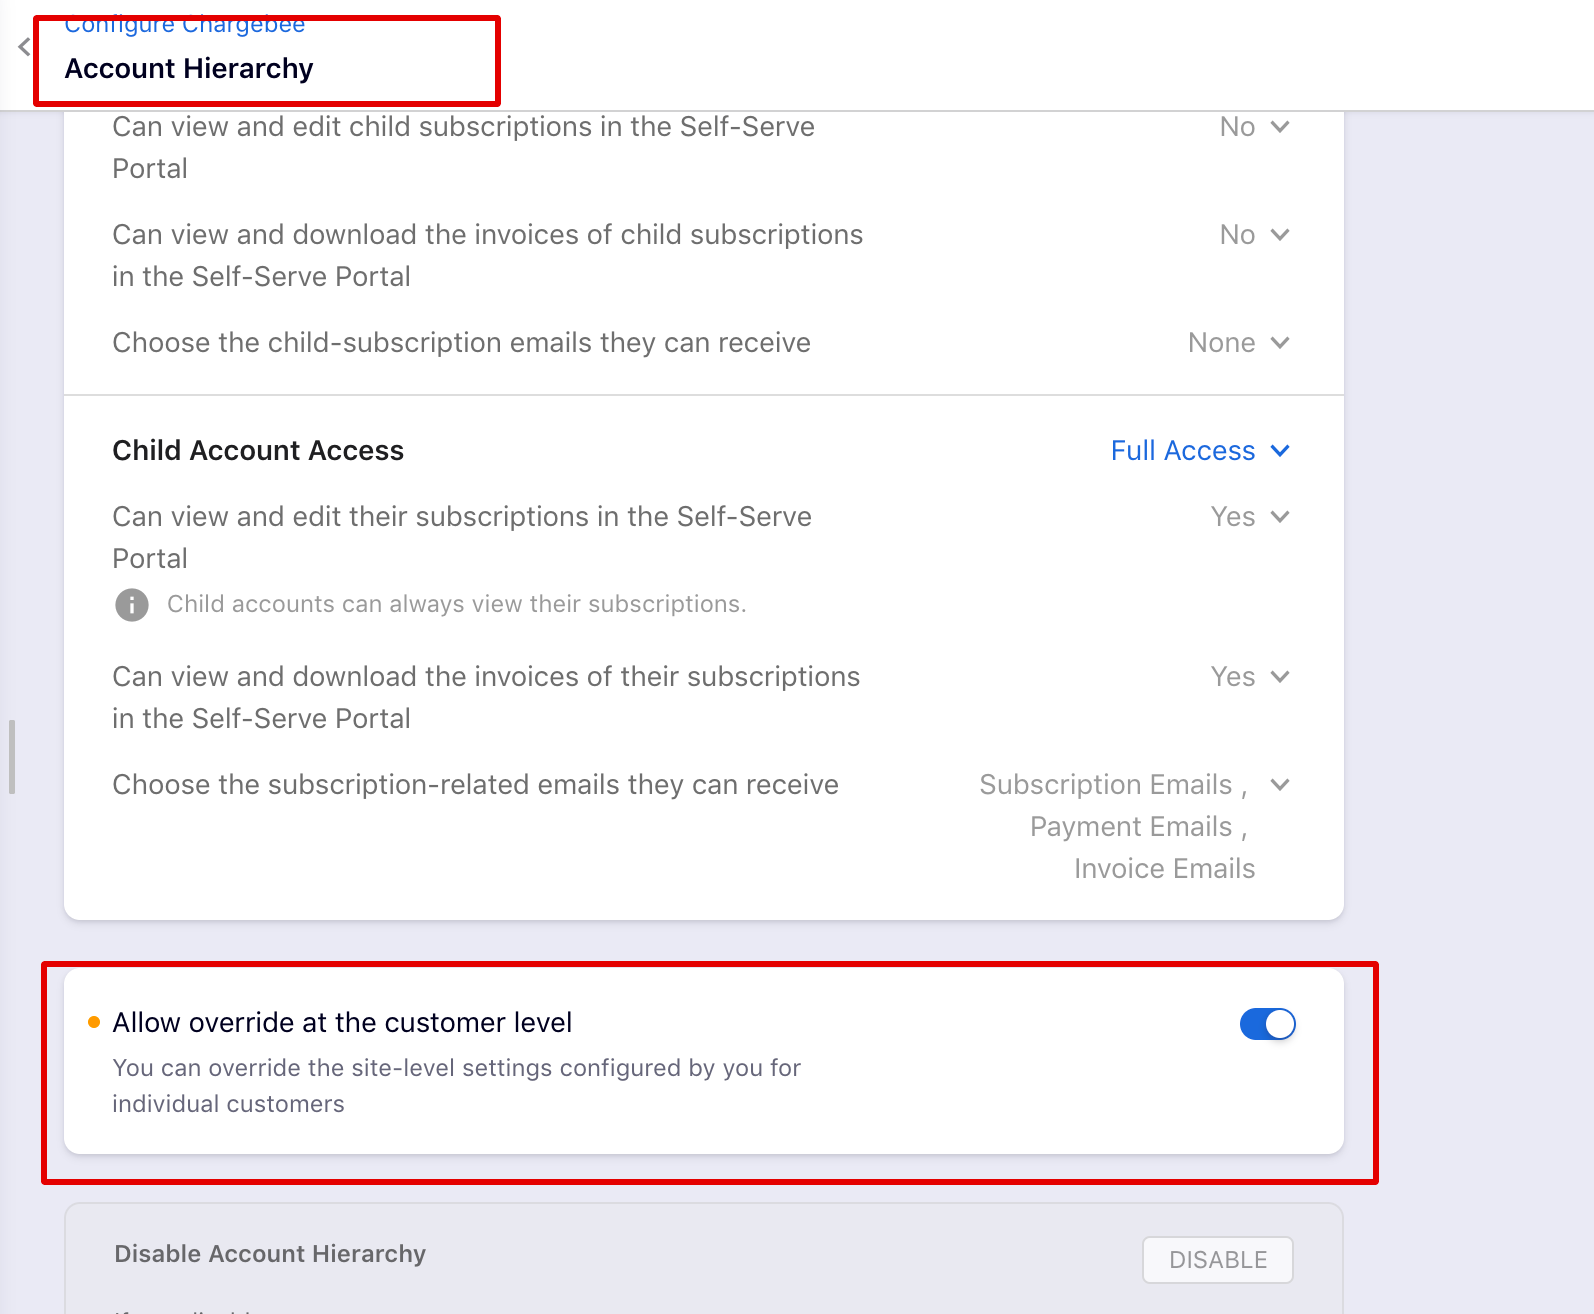Screen dimensions: 1594x1314
Task: Click the child accounts subscription note text
Action: (x=456, y=605)
